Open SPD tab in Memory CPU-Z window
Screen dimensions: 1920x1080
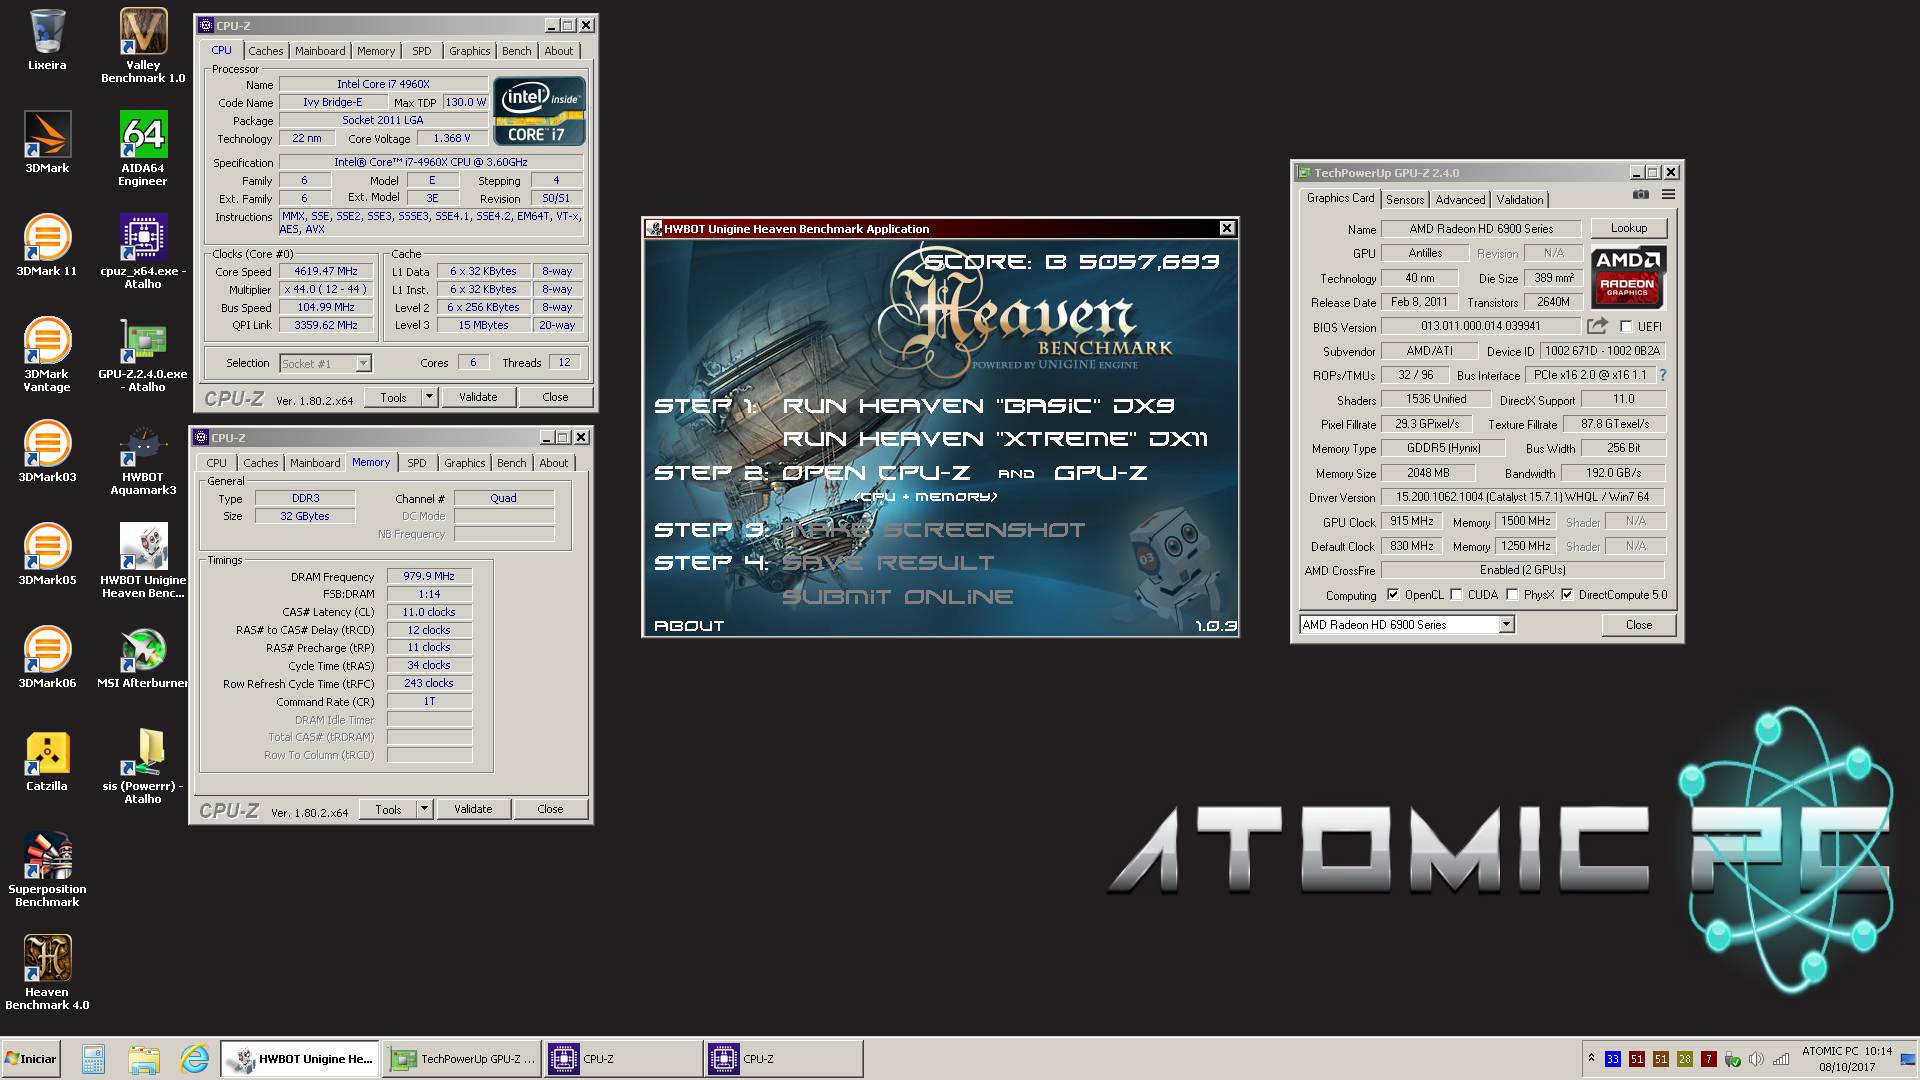tap(417, 463)
